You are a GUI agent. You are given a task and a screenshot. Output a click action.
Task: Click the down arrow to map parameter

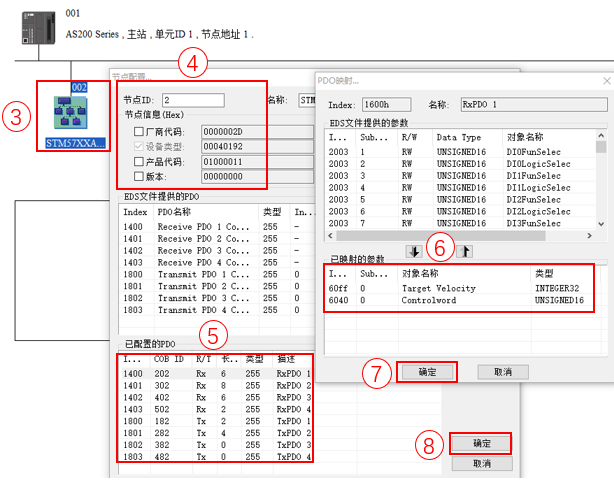414,251
